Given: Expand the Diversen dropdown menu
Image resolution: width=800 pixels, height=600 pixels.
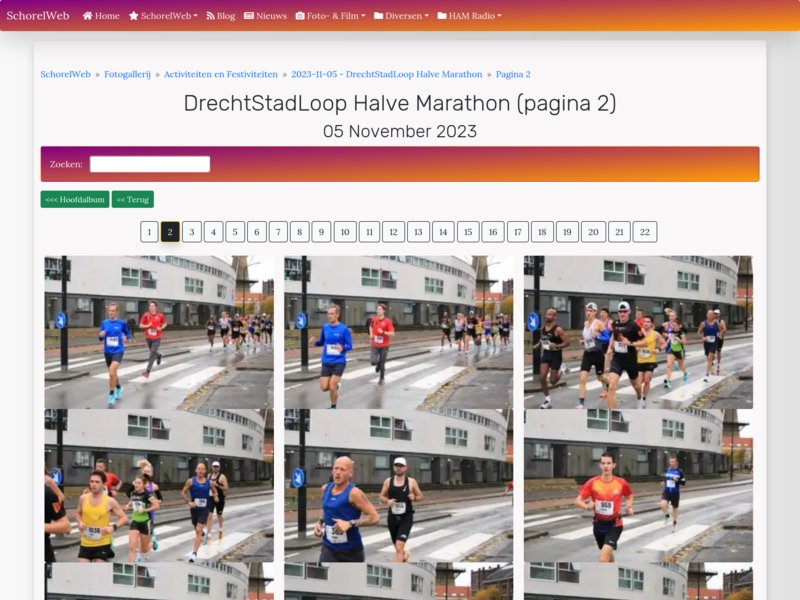Looking at the screenshot, I should [401, 16].
